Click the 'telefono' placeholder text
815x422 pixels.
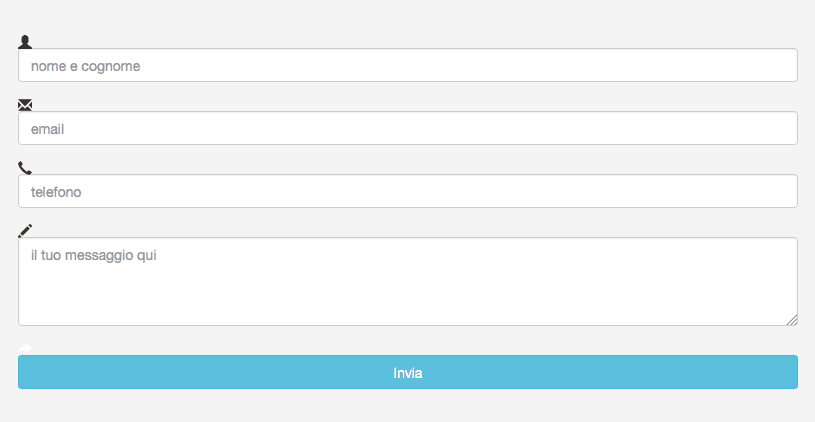point(56,192)
